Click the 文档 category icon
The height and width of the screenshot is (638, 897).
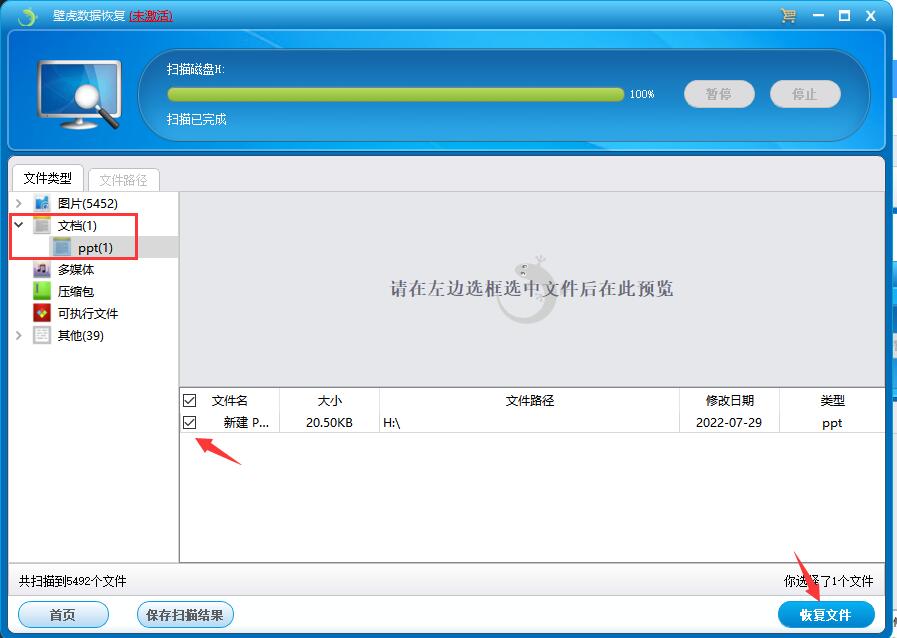coord(42,226)
